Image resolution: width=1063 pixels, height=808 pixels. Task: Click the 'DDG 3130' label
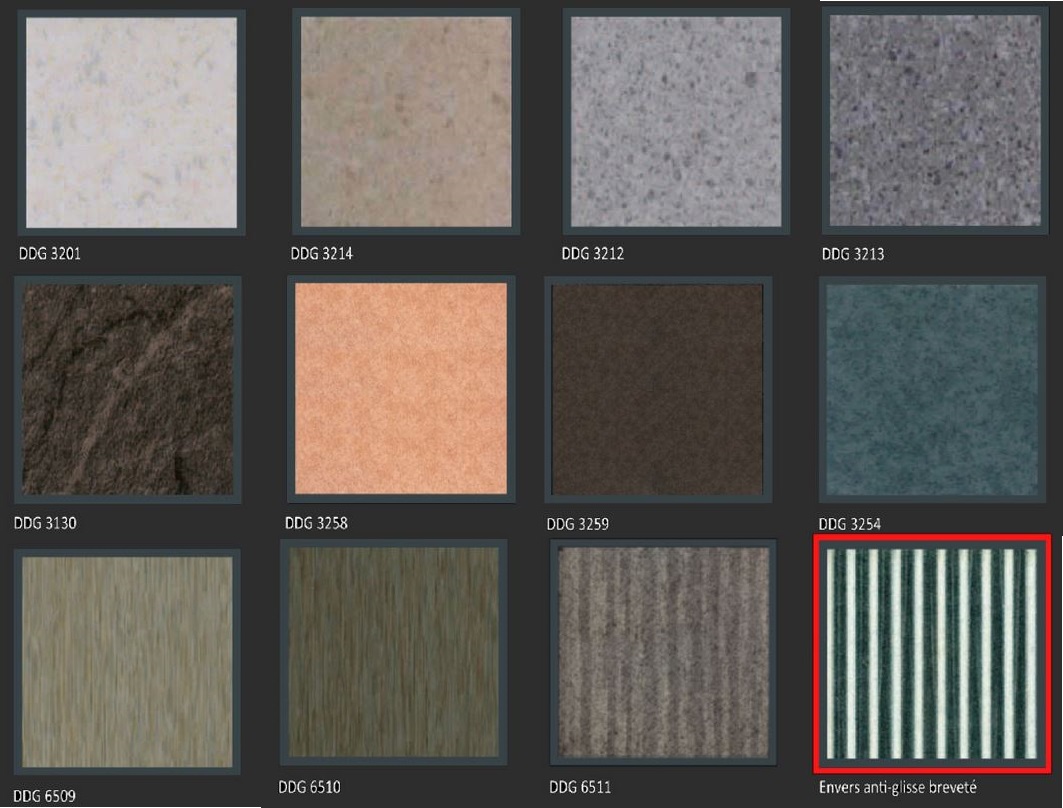[45, 523]
